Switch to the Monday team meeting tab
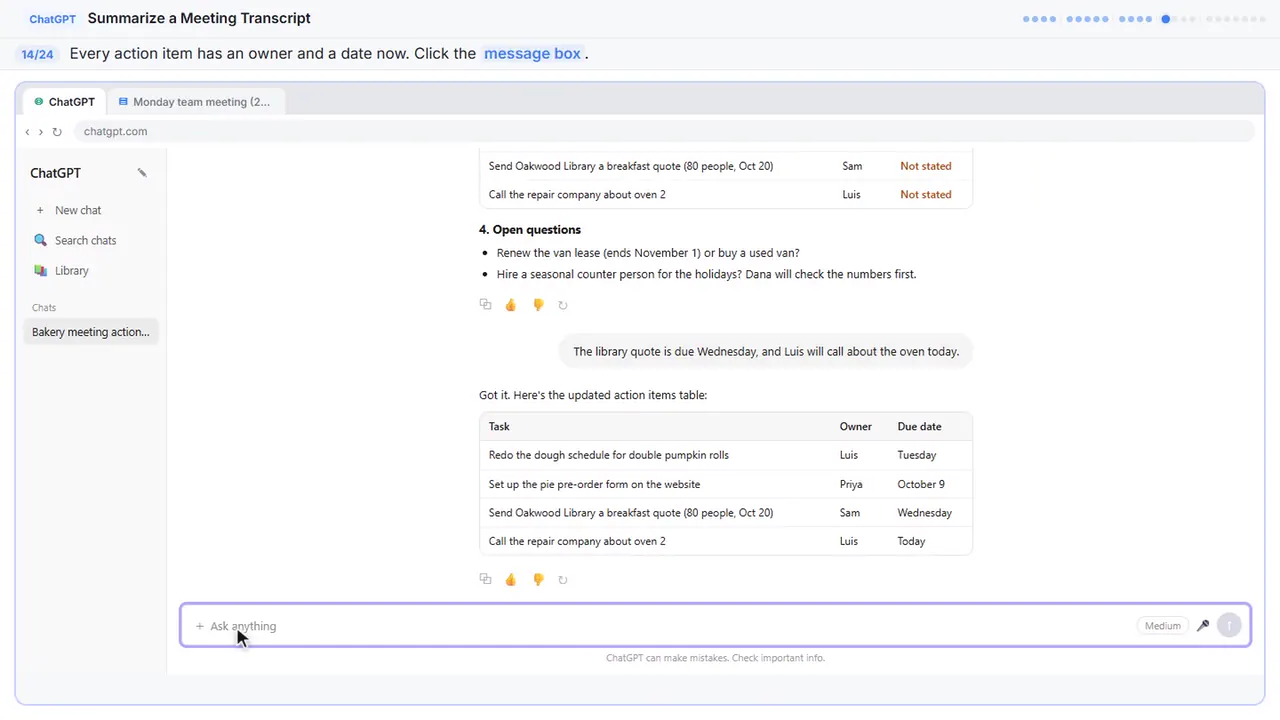The height and width of the screenshot is (720, 1280). pyautogui.click(x=195, y=102)
